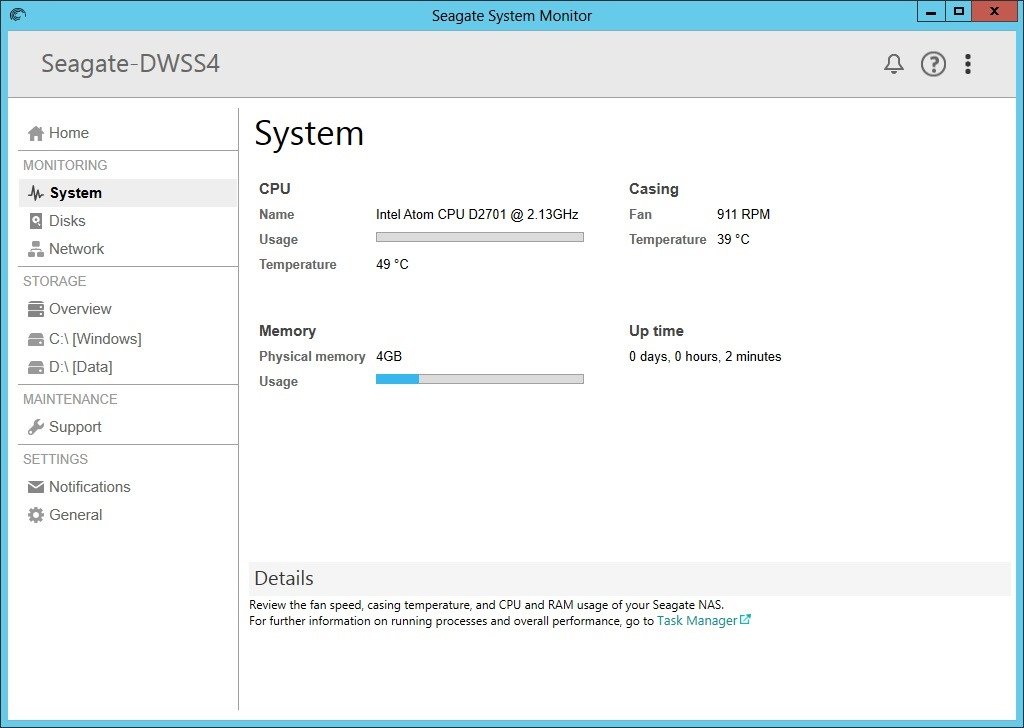This screenshot has height=728, width=1024.
Task: Open the D:\ [Data] volume page
Action: (x=81, y=367)
